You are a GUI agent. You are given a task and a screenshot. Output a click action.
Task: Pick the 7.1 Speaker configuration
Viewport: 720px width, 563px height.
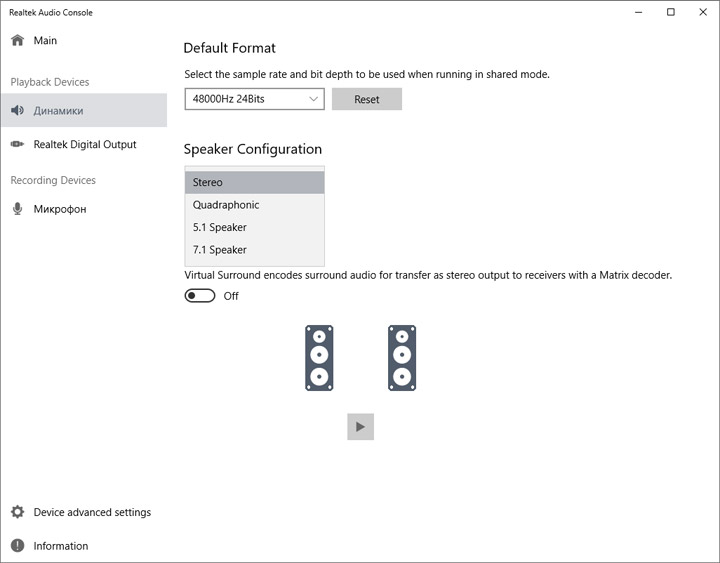point(220,250)
